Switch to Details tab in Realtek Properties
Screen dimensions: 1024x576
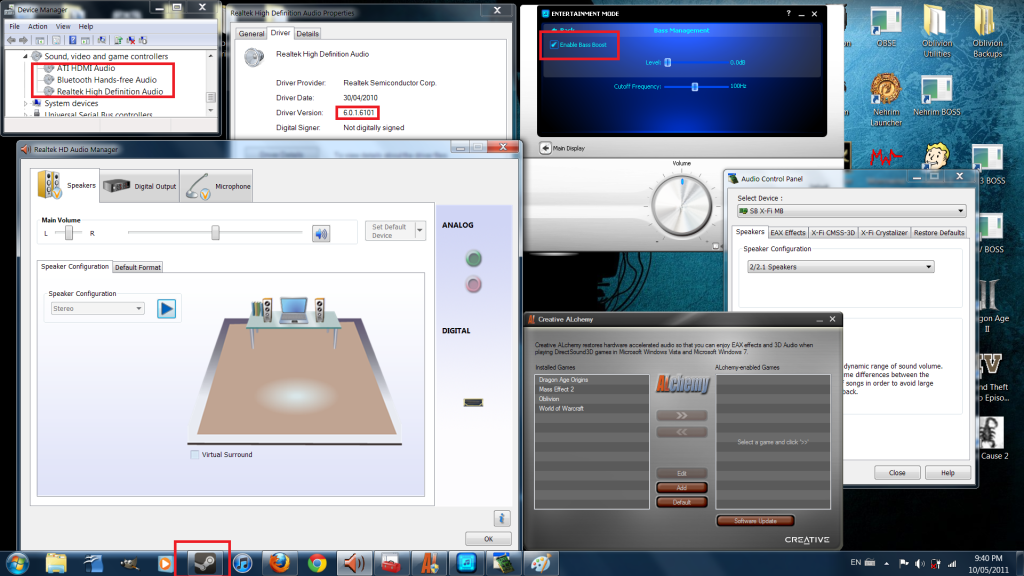click(308, 34)
